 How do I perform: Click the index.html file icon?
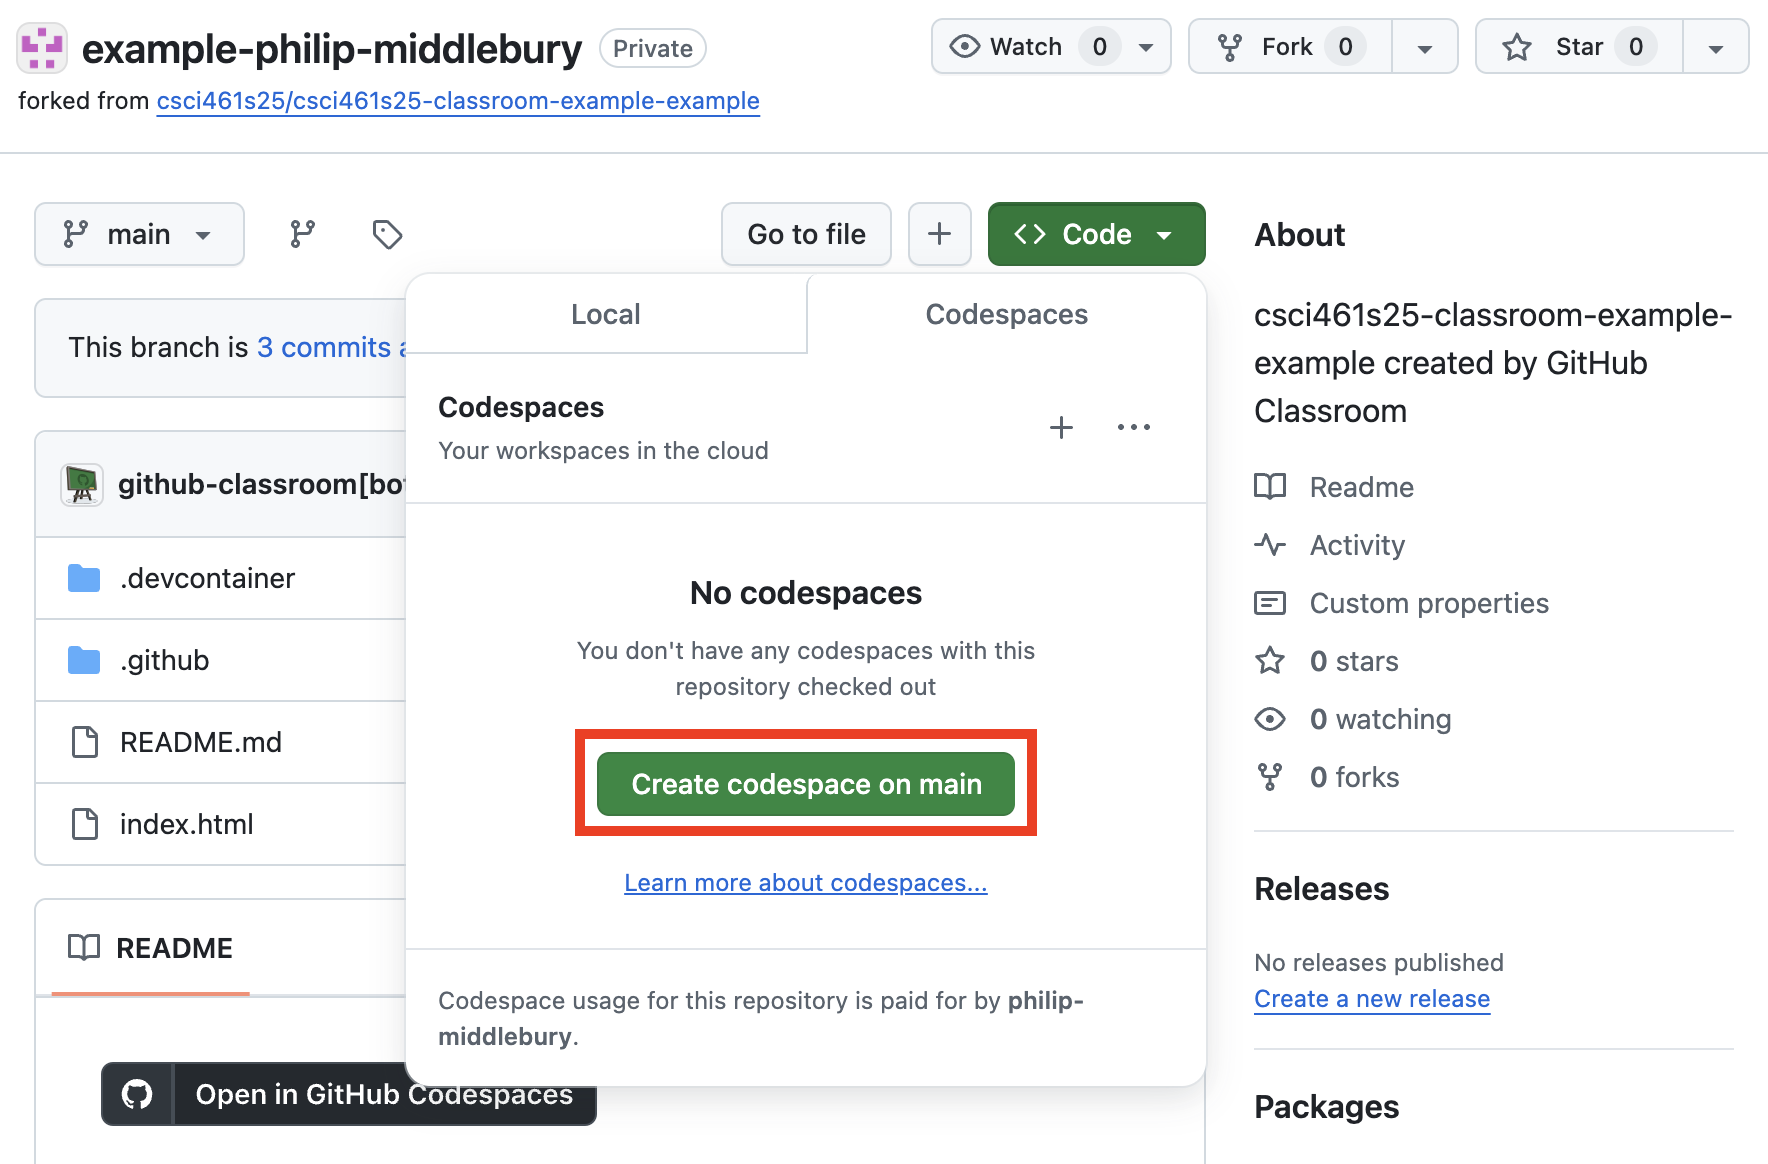[x=85, y=824]
